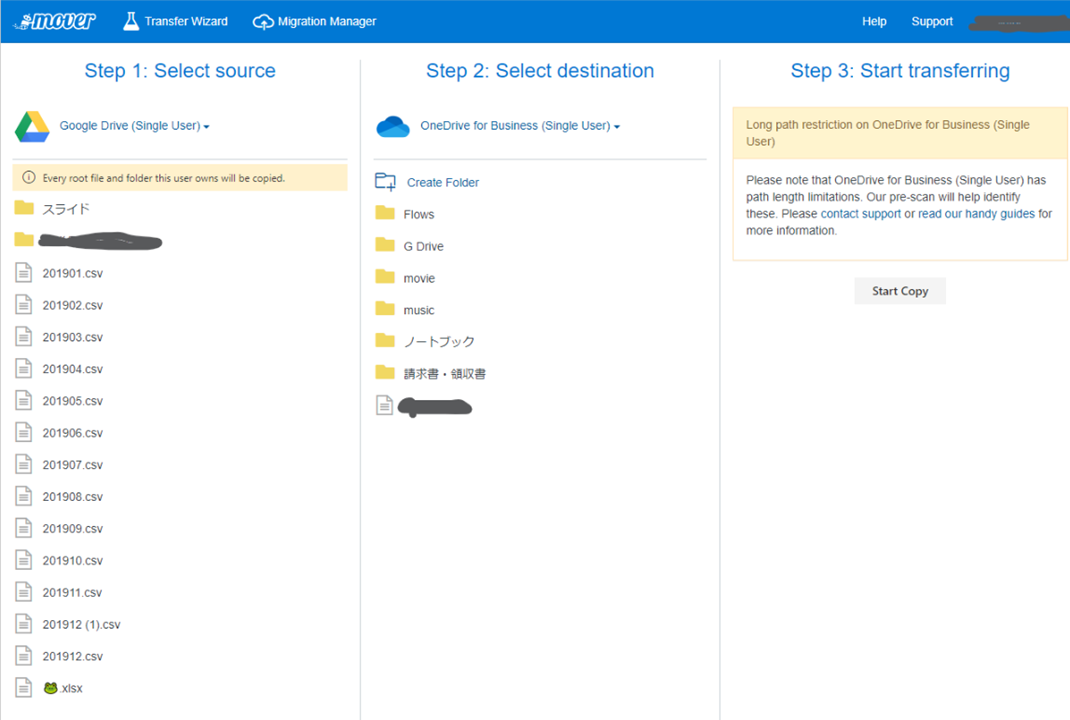Open the Support menu item

tap(932, 21)
